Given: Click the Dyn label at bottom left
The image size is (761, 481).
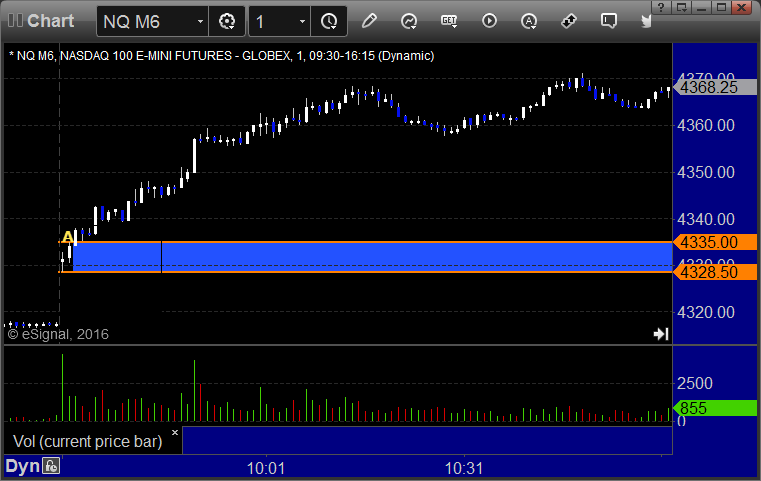Looking at the screenshot, I should (x=22, y=466).
